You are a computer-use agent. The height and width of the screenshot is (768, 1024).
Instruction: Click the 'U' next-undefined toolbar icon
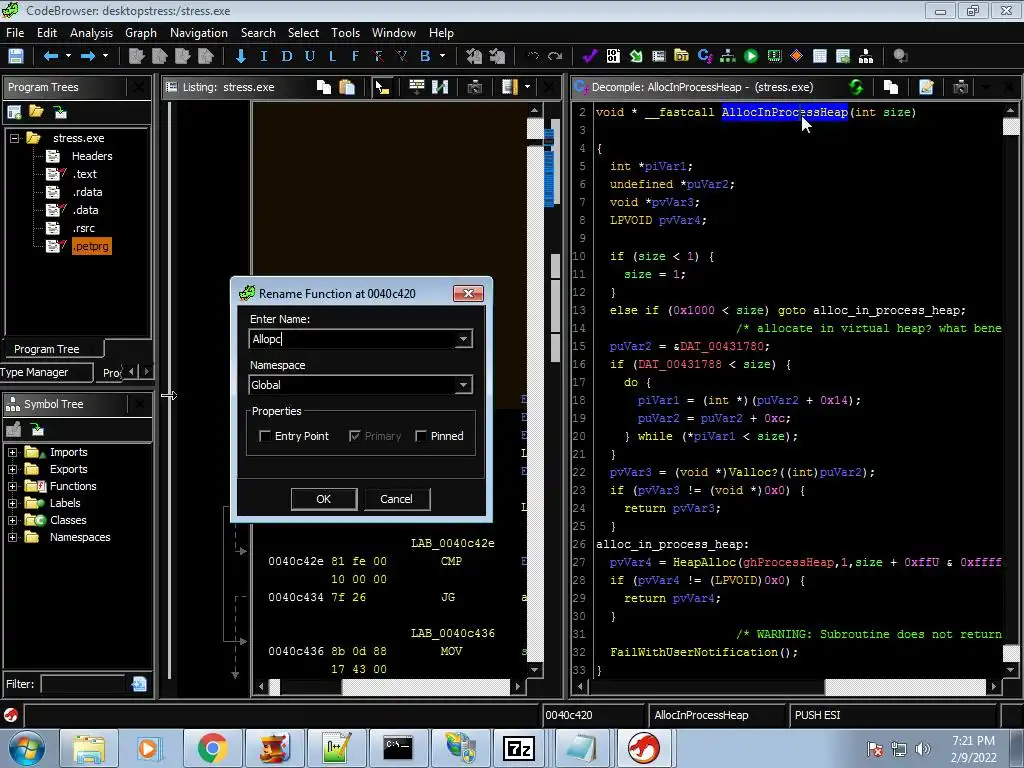pos(310,56)
